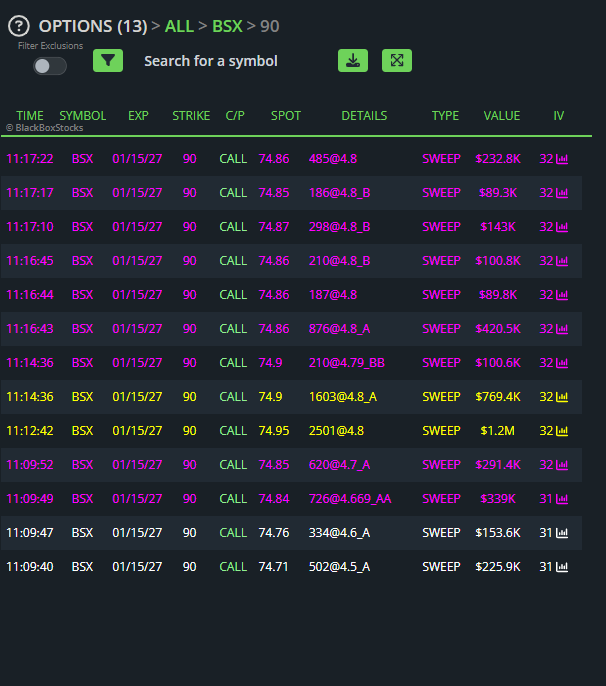
Task: Sort by the TYPE column header
Action: tap(445, 116)
